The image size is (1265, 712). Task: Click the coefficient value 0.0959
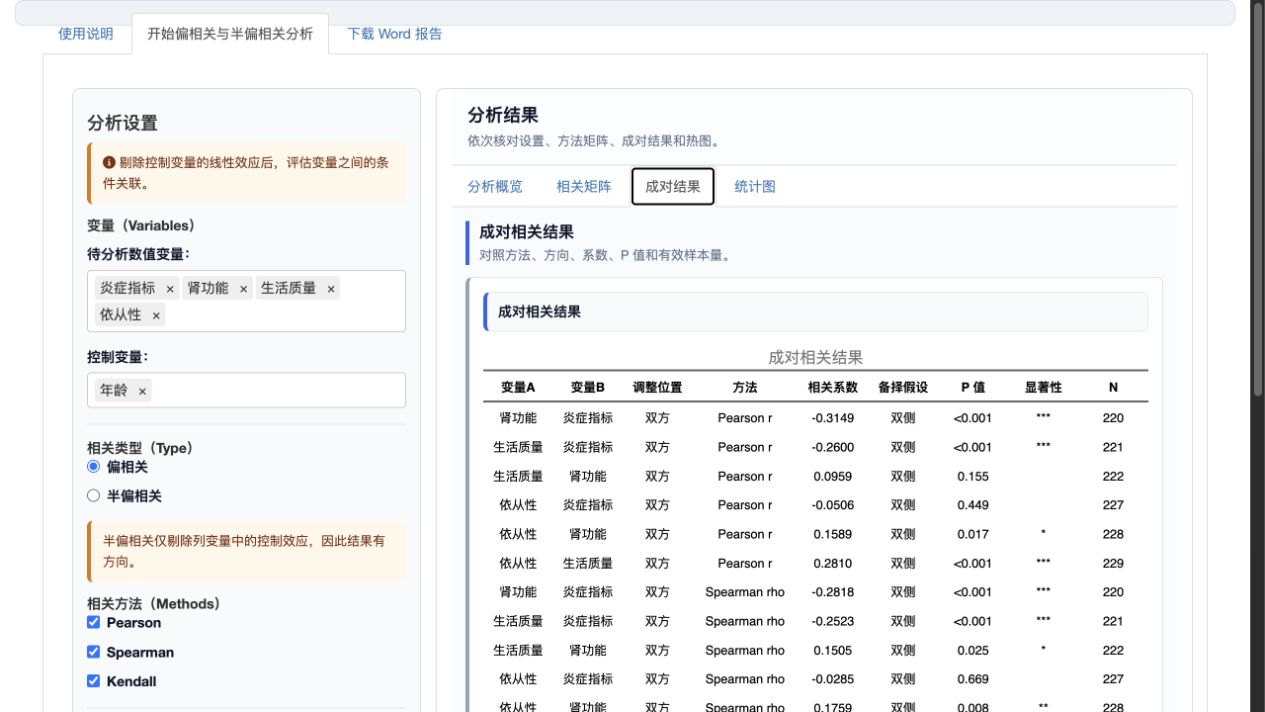[833, 476]
